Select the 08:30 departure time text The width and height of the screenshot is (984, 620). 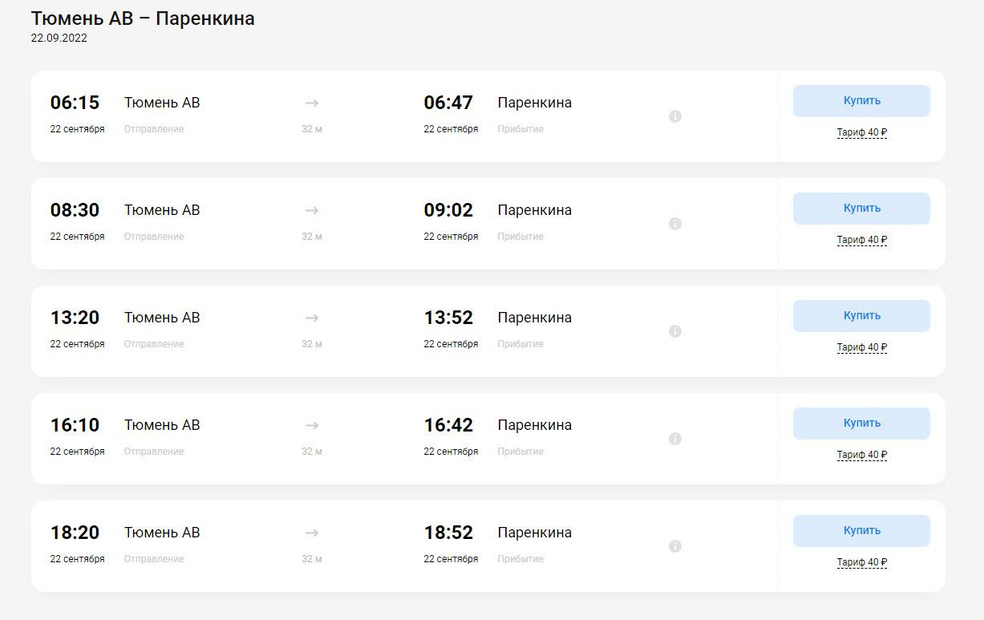click(75, 210)
